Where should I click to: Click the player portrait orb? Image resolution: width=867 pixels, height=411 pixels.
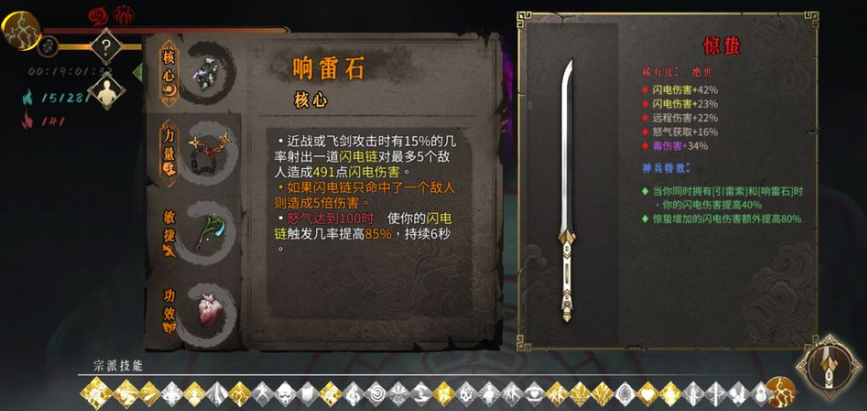(21, 30)
